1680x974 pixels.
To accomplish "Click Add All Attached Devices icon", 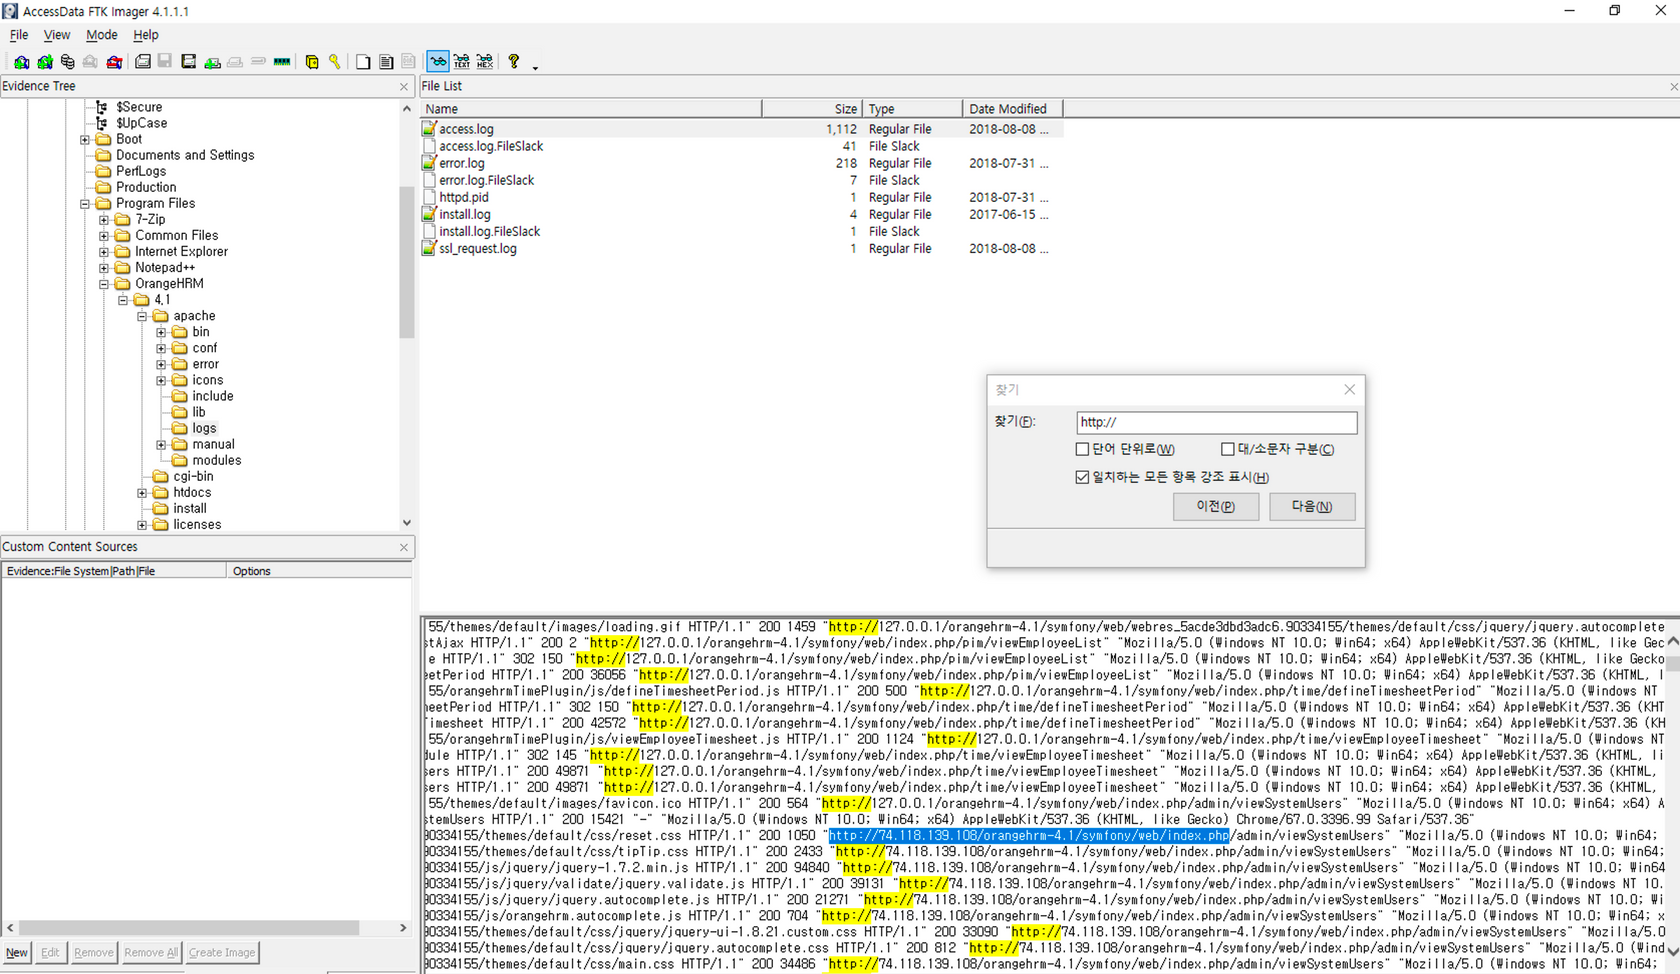I will (45, 62).
